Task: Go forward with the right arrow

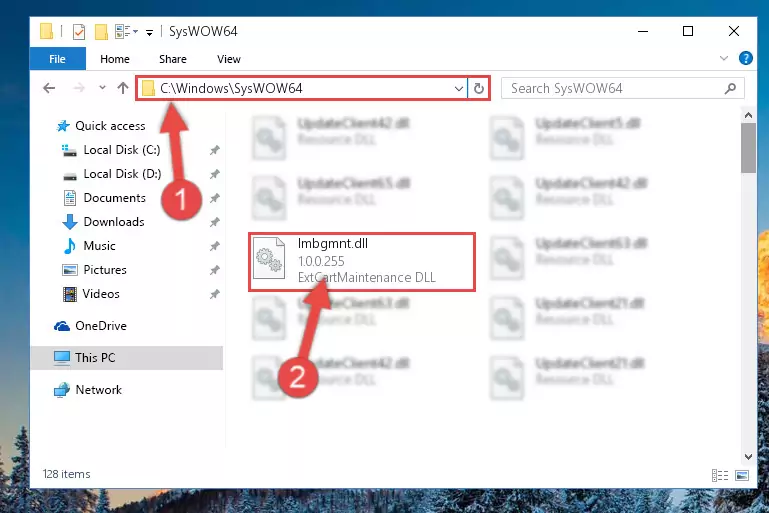Action: (x=78, y=88)
